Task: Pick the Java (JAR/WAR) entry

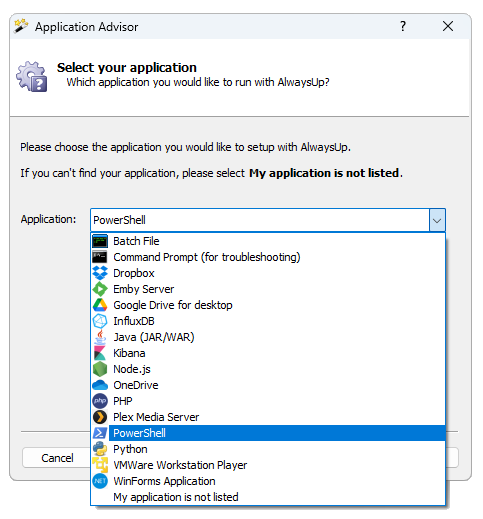Action: pos(268,337)
